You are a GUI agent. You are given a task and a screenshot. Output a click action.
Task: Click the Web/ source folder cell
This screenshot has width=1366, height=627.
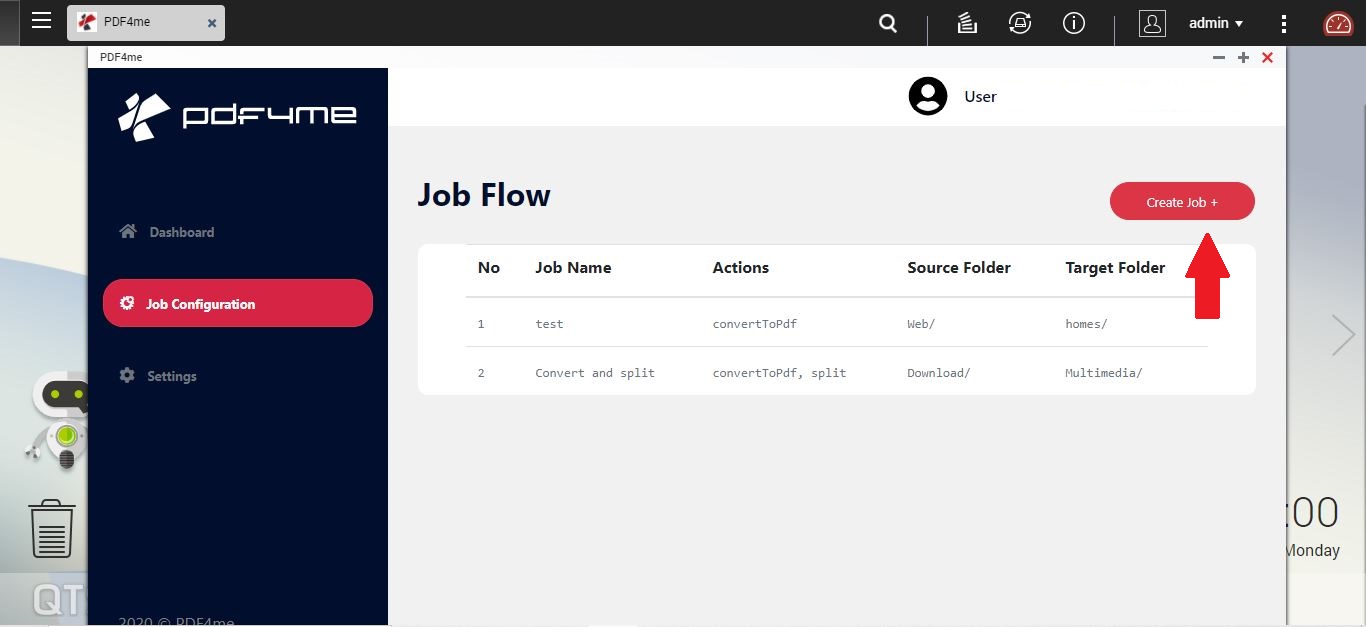921,324
